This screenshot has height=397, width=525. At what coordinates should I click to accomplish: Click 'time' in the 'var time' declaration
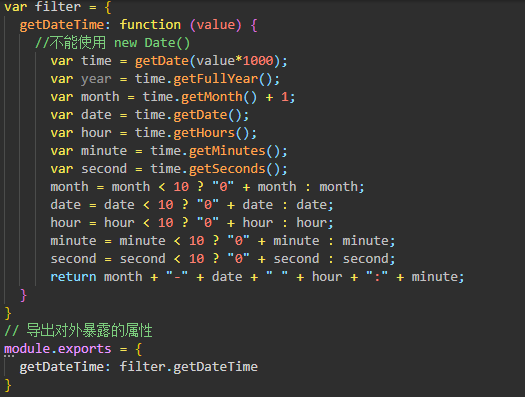click(x=96, y=61)
